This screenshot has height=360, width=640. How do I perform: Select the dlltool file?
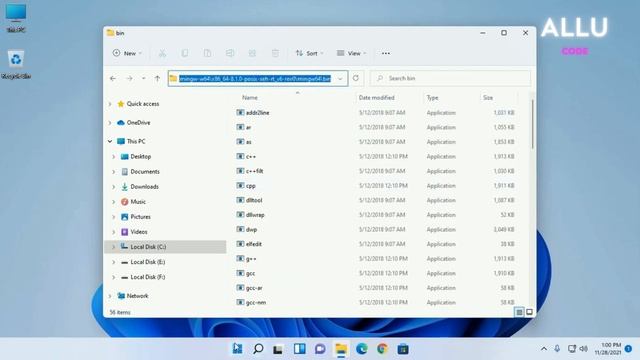(x=254, y=200)
